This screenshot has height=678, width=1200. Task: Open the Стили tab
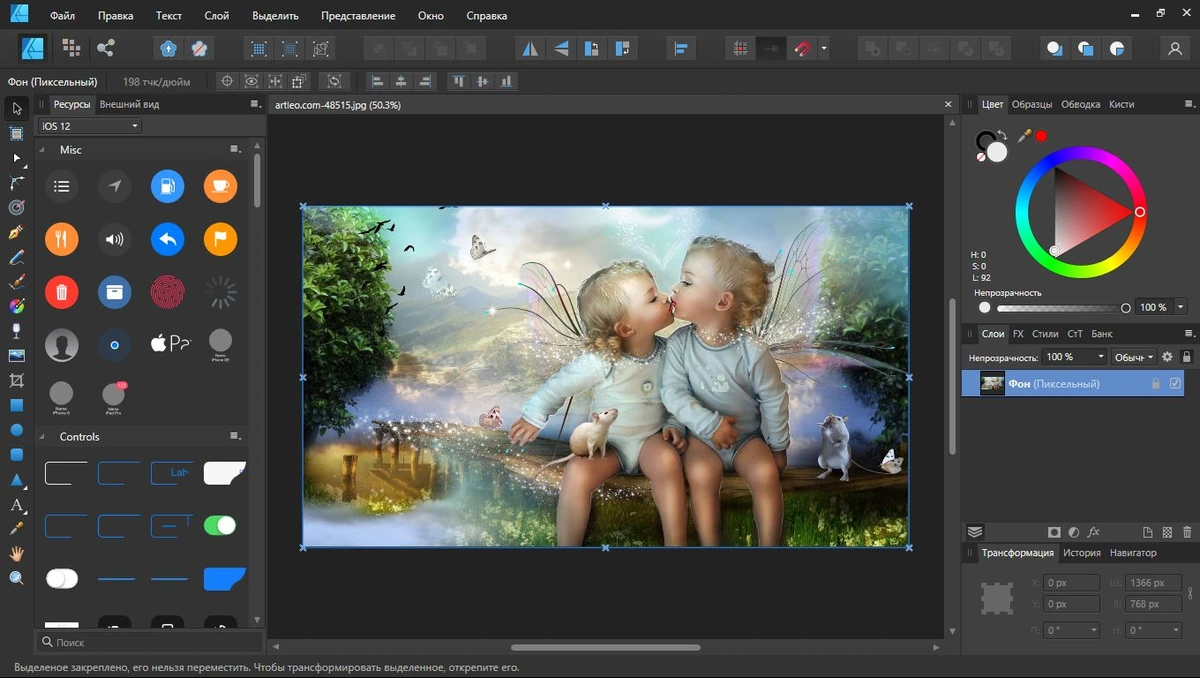tap(1044, 334)
